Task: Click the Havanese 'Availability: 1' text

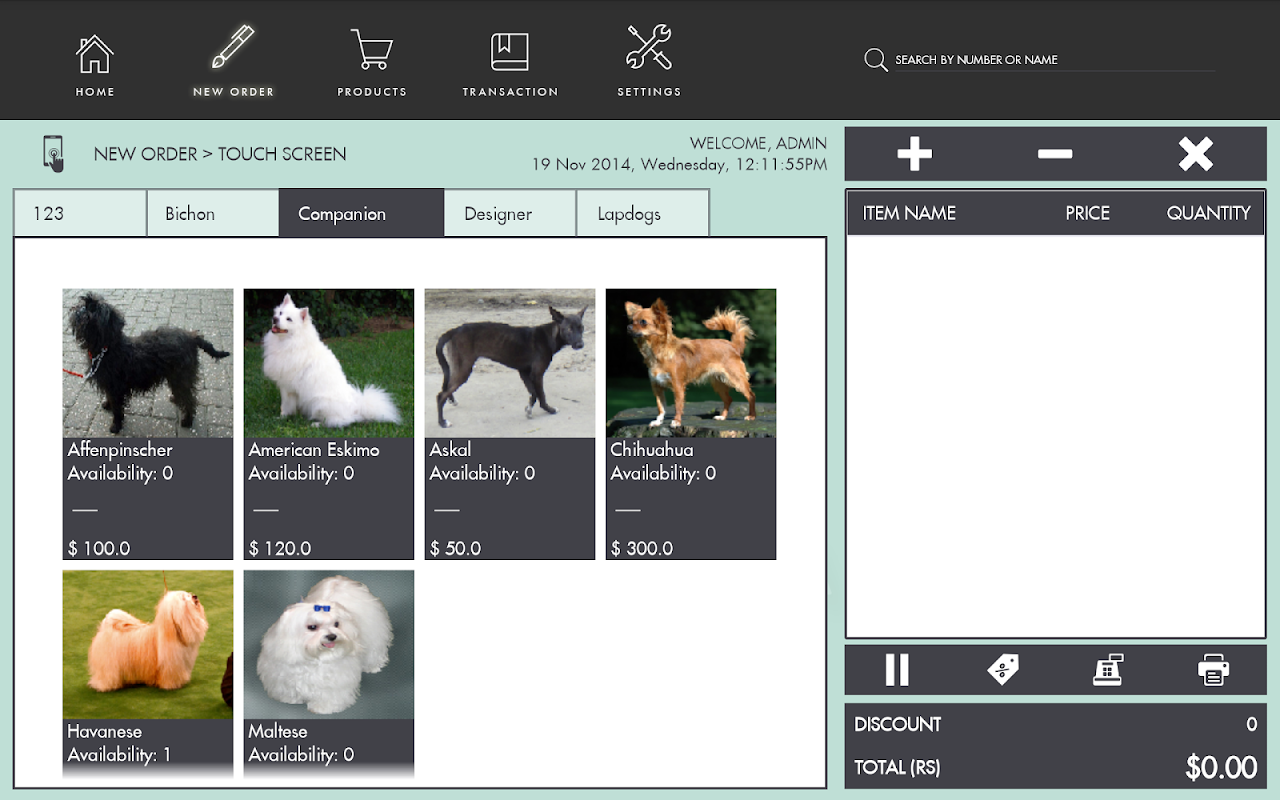Action: click(x=119, y=755)
